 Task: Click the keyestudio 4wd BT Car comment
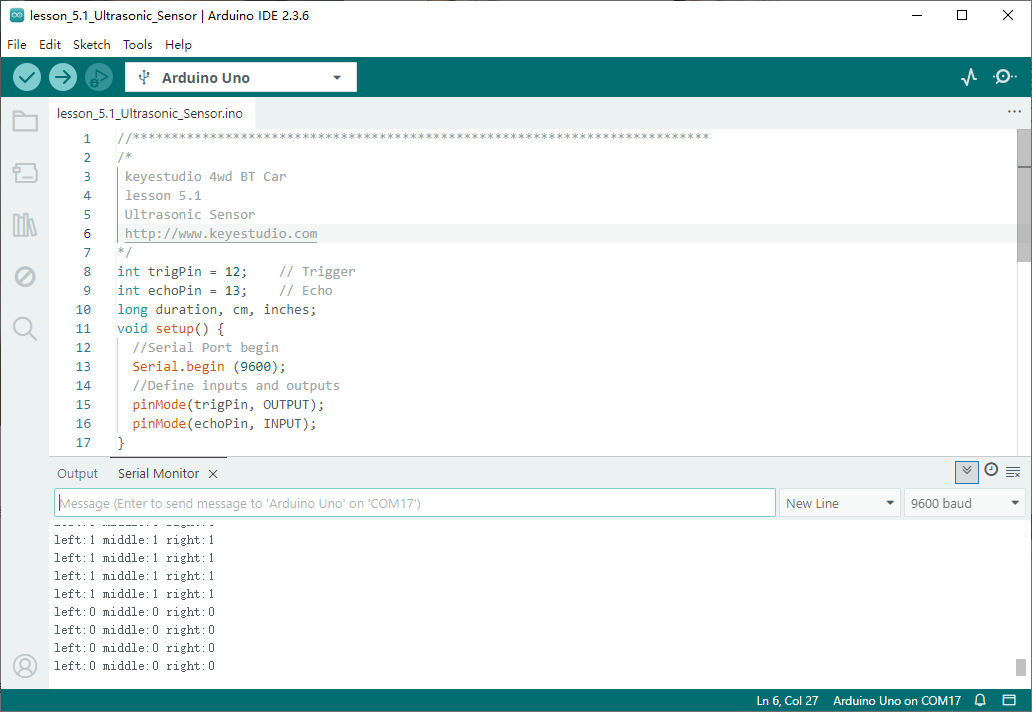point(205,176)
